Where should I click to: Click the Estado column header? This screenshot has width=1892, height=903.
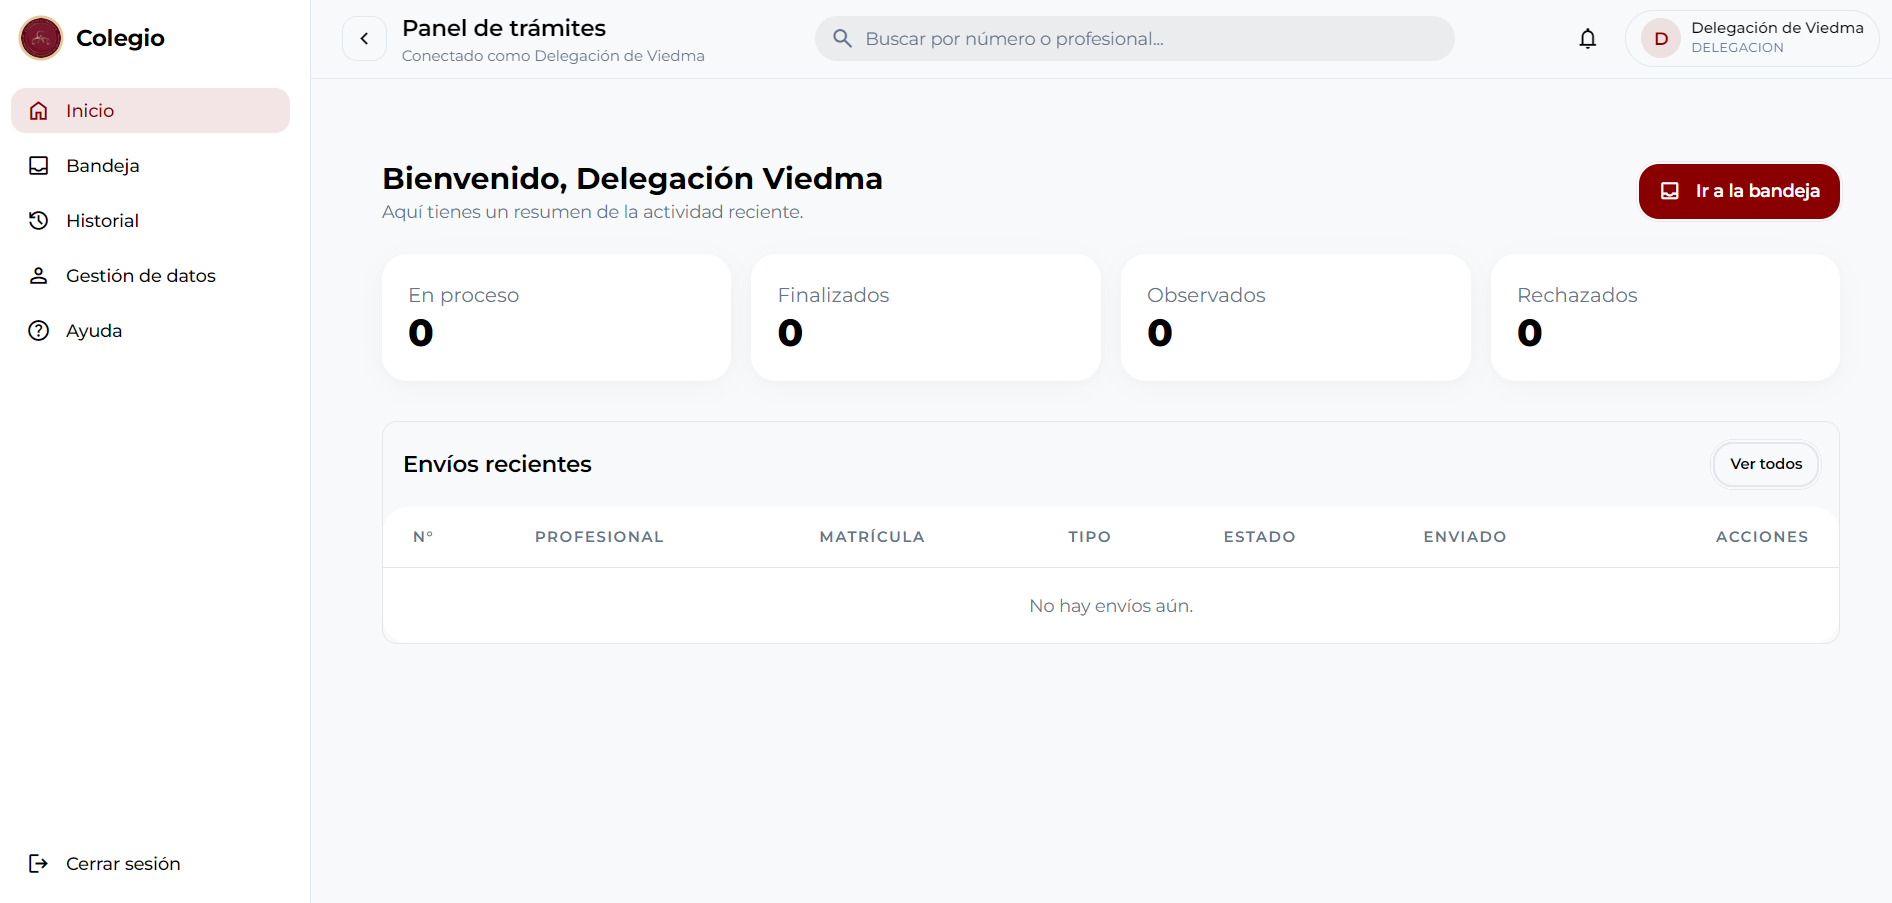click(x=1259, y=537)
